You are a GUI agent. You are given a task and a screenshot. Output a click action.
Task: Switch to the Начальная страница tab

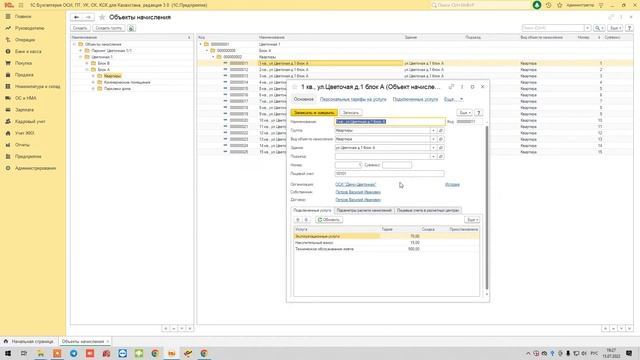click(x=29, y=341)
